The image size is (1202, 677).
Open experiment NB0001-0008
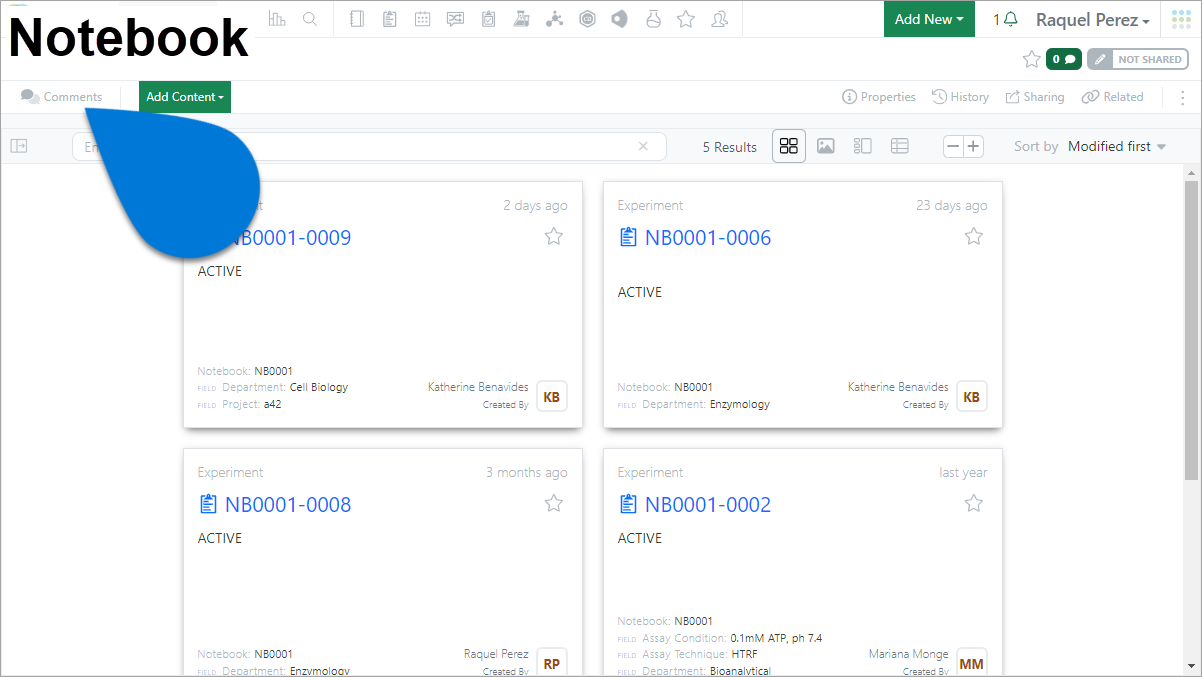tap(288, 505)
